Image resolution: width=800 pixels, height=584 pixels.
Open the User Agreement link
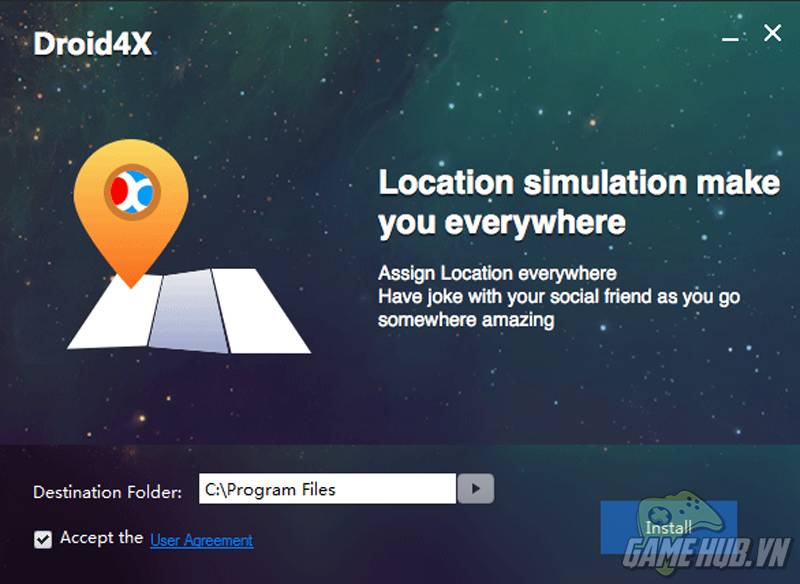(202, 540)
